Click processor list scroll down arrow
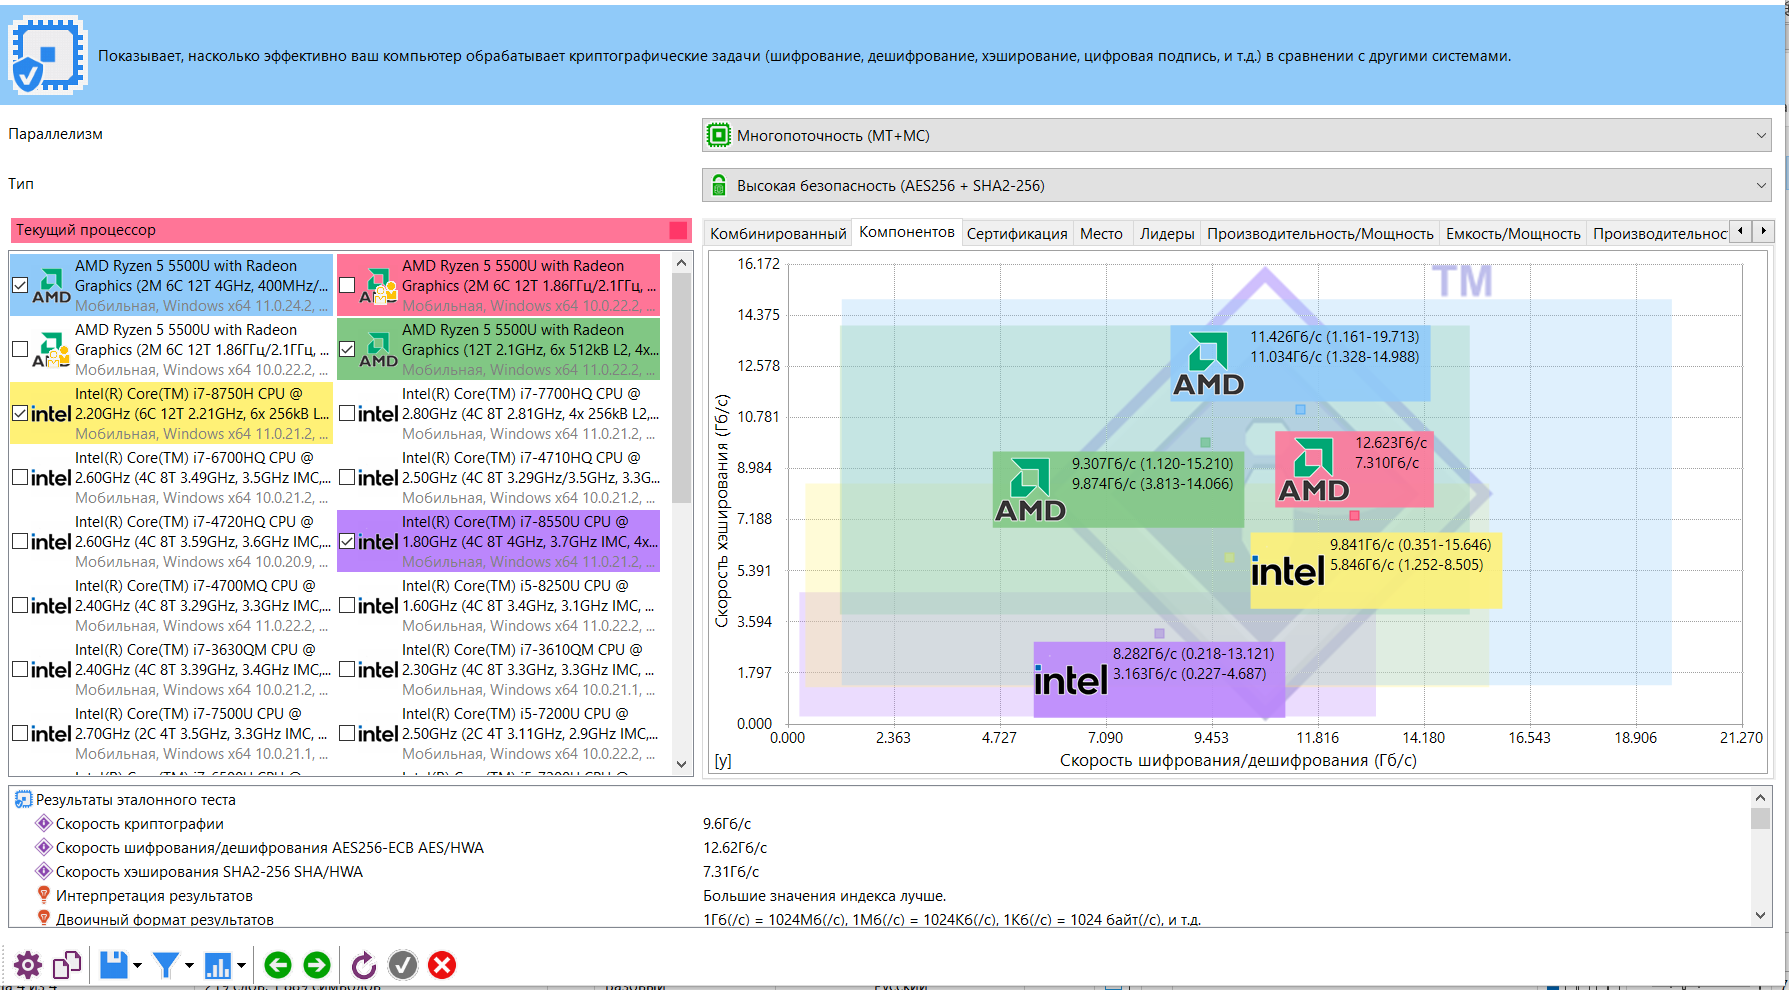This screenshot has width=1789, height=990. [682, 764]
